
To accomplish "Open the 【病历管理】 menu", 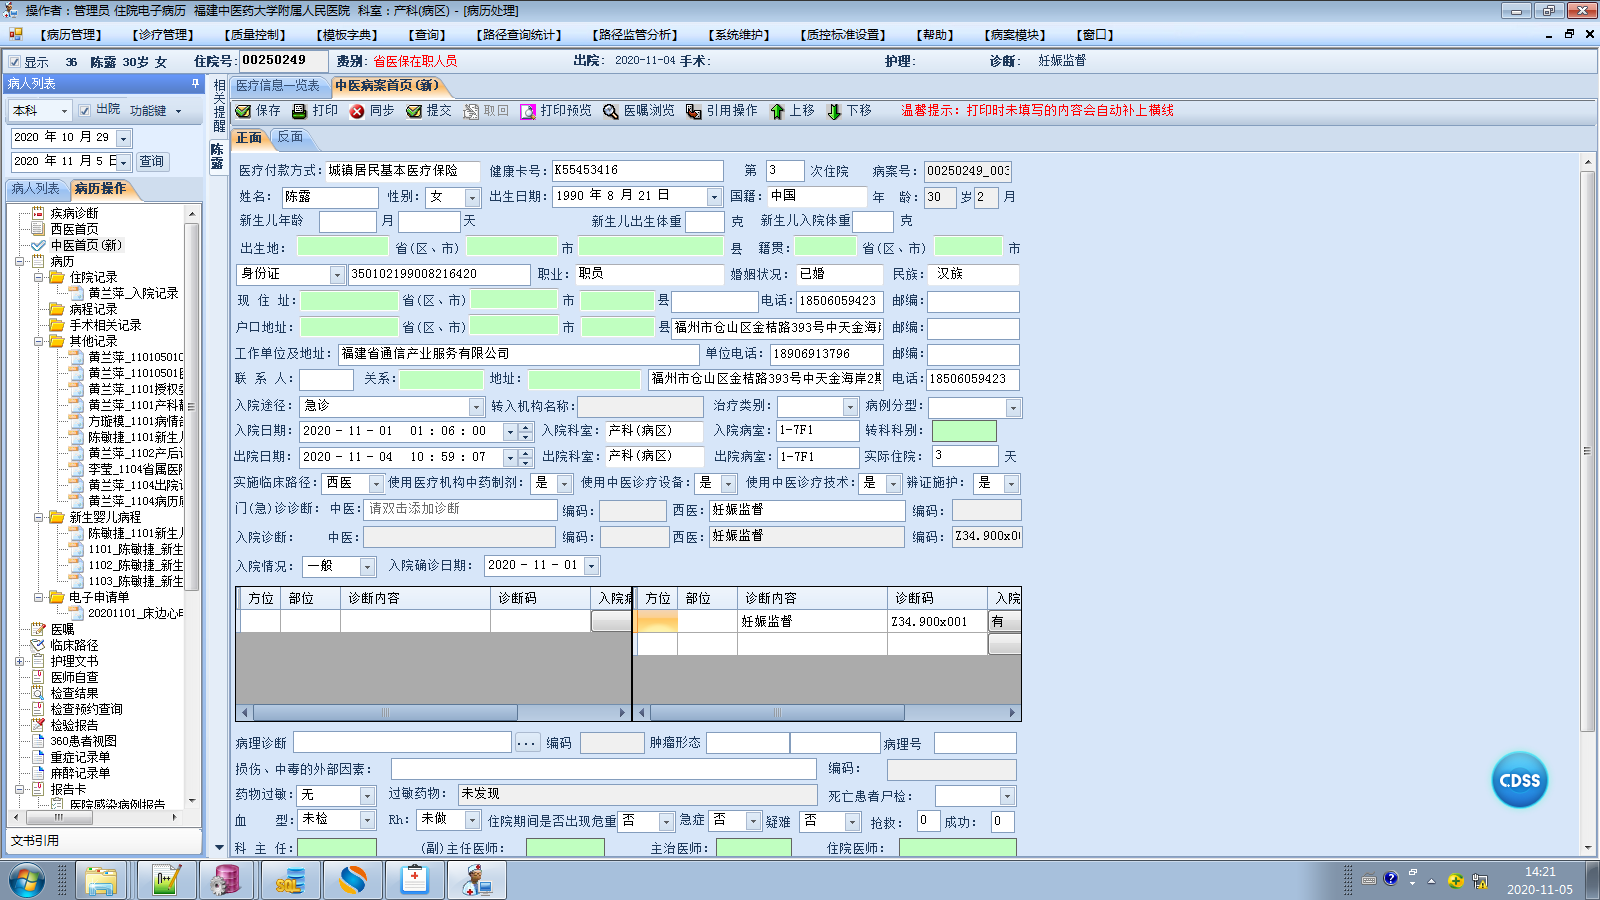I will coord(70,35).
